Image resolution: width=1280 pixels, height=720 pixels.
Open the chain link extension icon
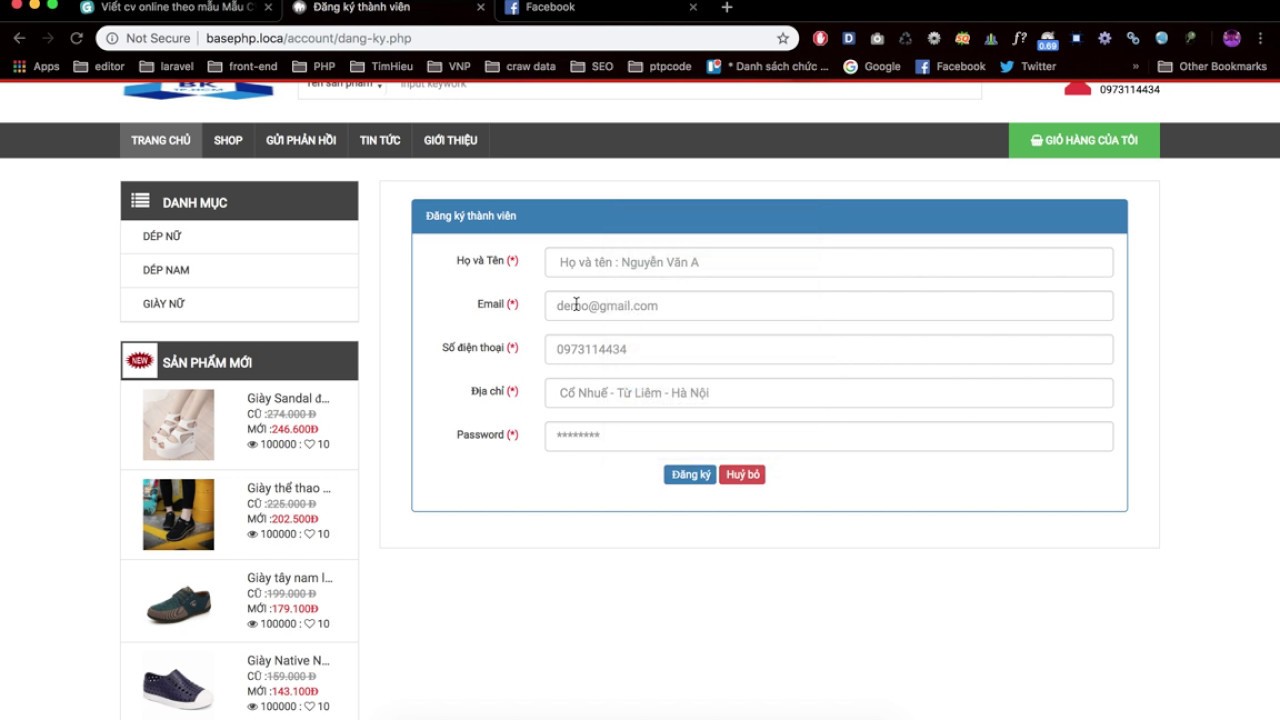[x=1133, y=38]
